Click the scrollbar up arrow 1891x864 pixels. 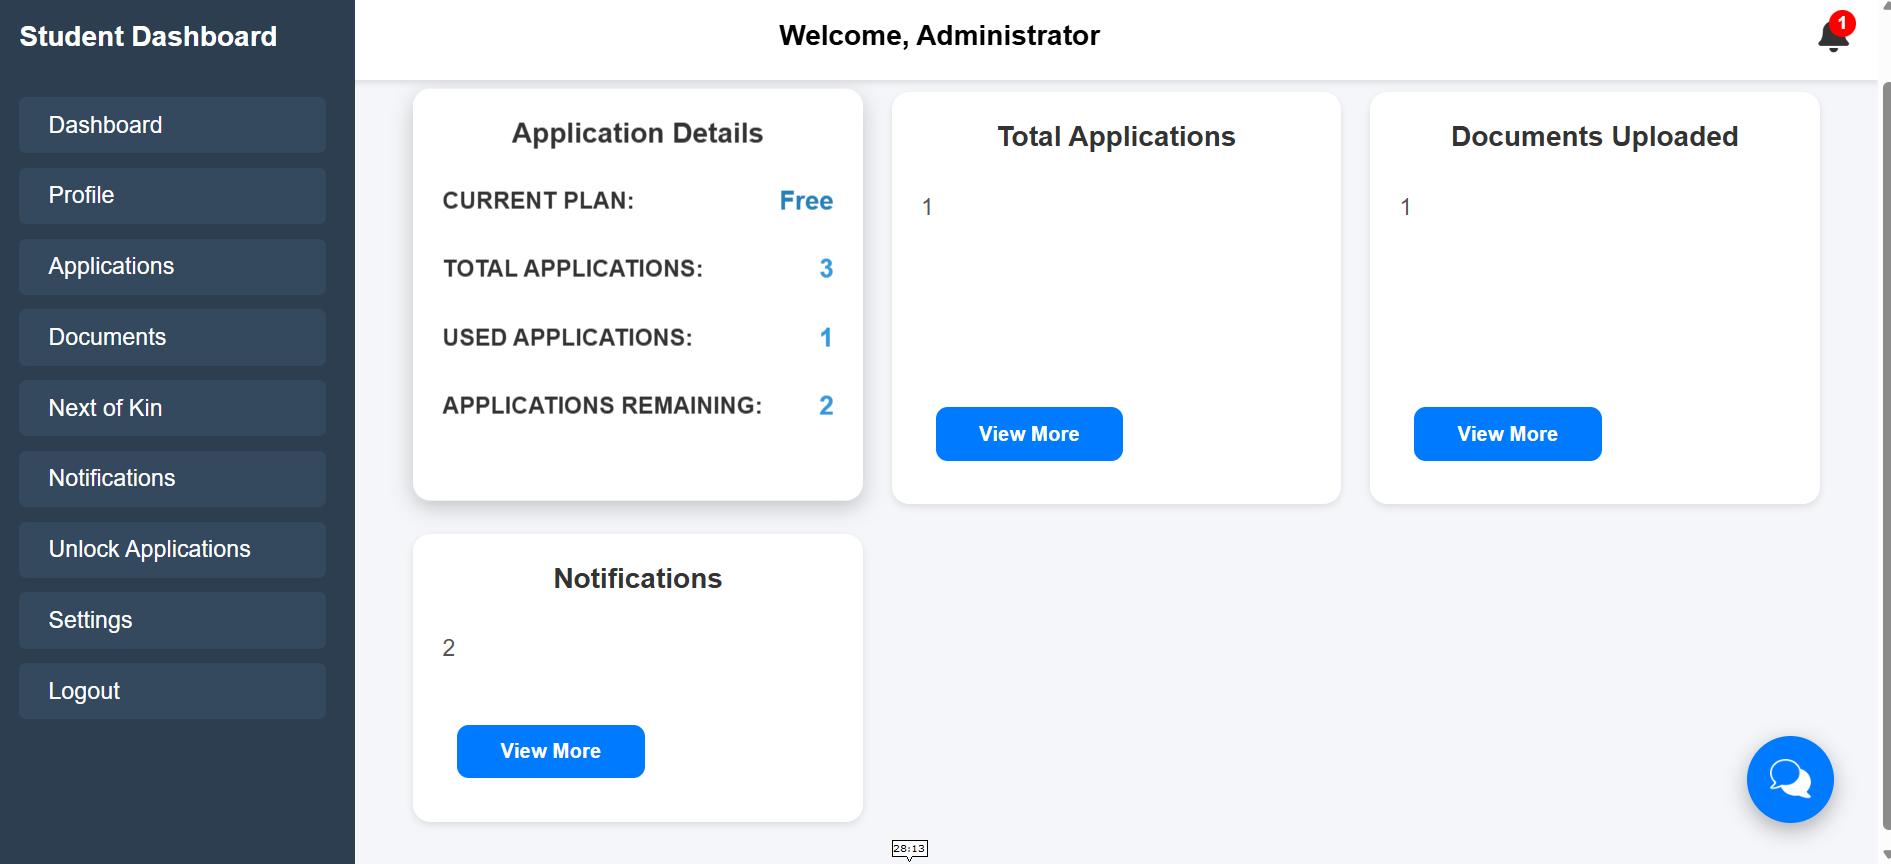1886,6
